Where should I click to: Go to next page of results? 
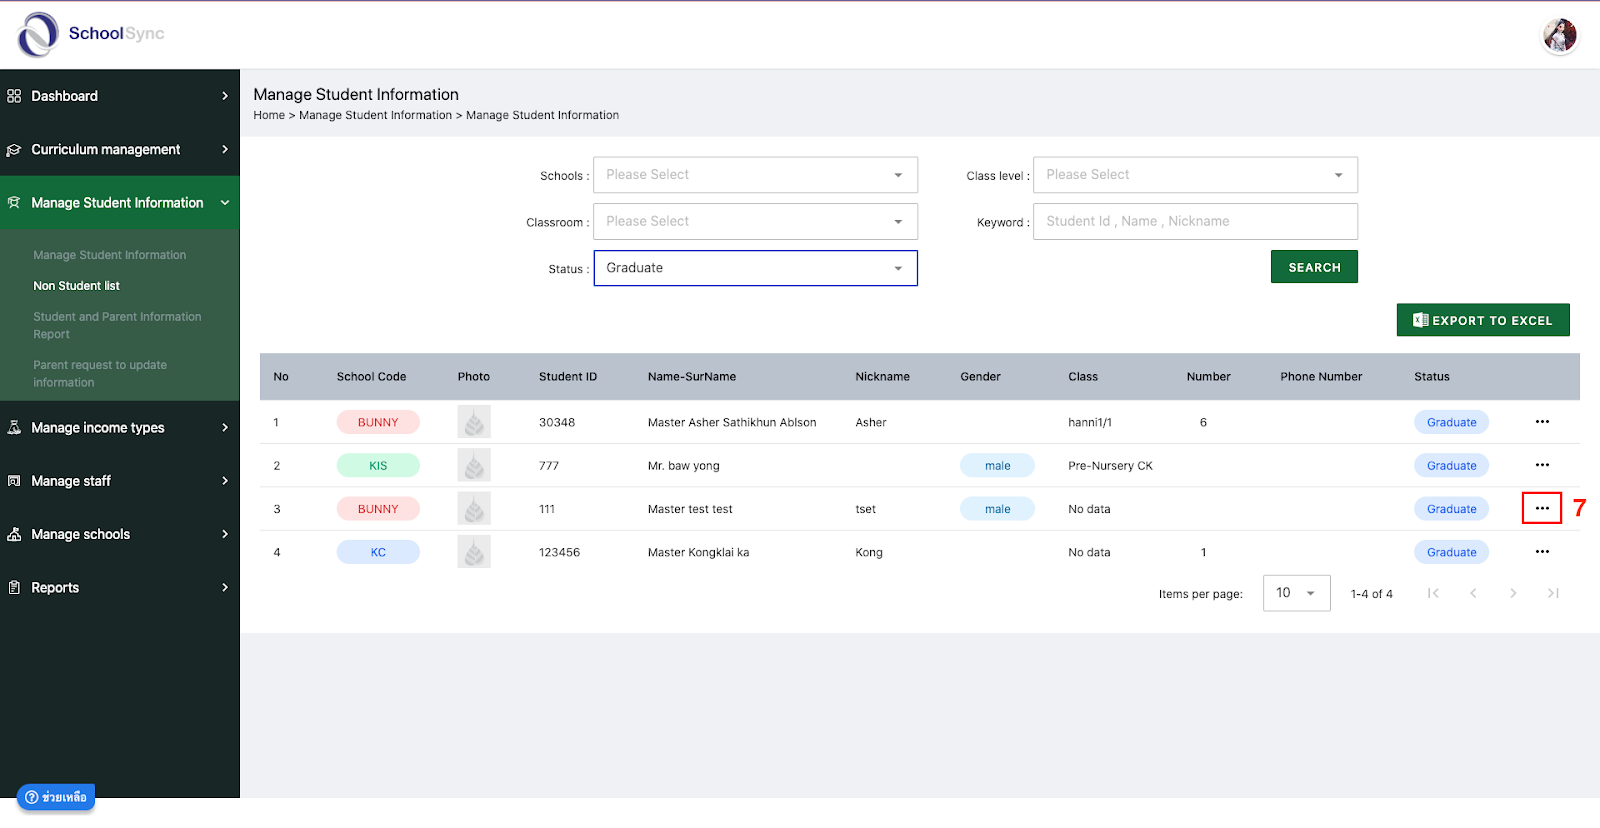pyautogui.click(x=1513, y=593)
